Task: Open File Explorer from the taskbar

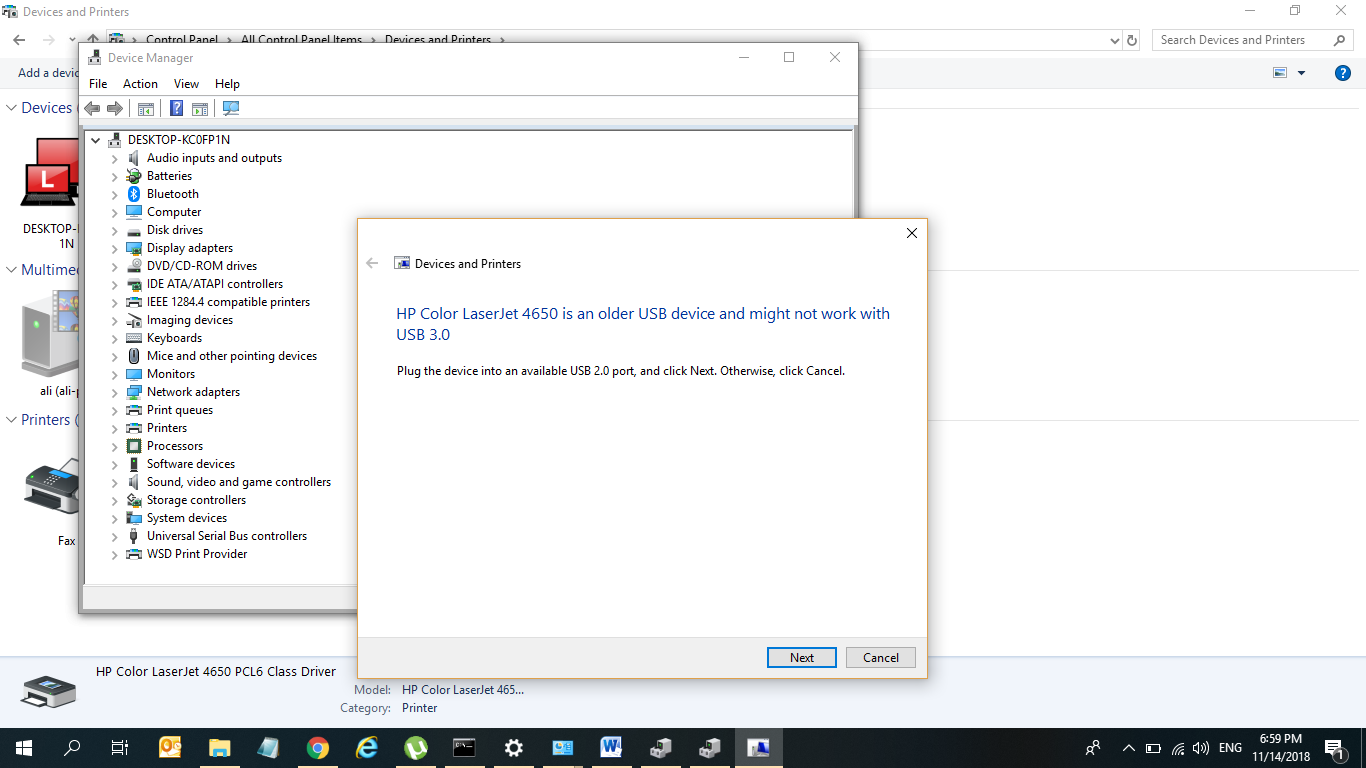Action: (220, 747)
